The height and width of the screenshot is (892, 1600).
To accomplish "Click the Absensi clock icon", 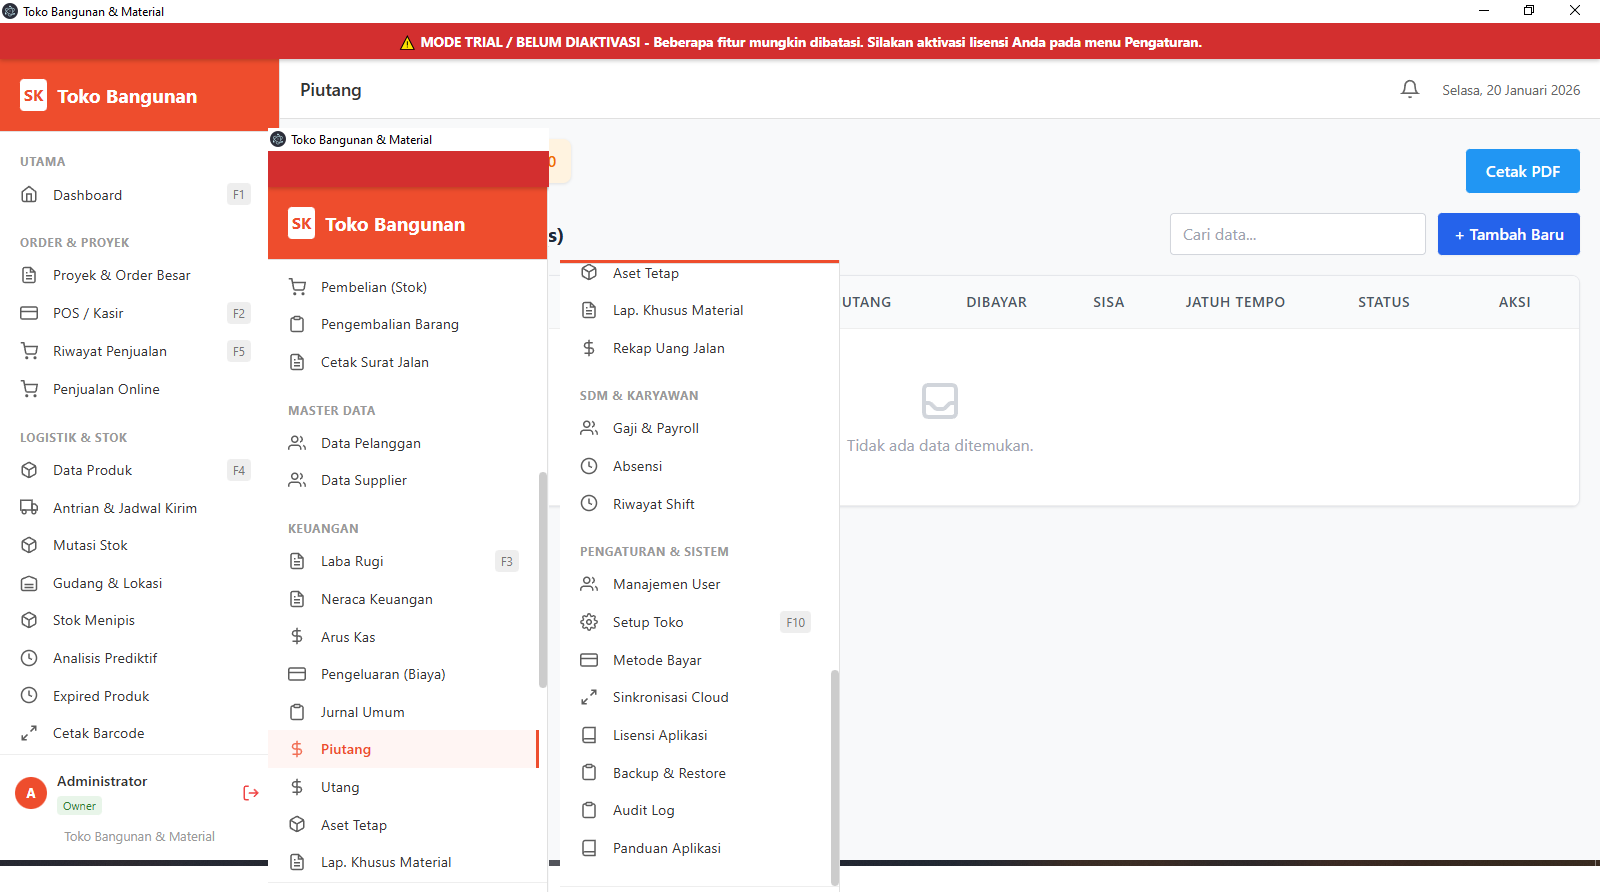I will [589, 466].
